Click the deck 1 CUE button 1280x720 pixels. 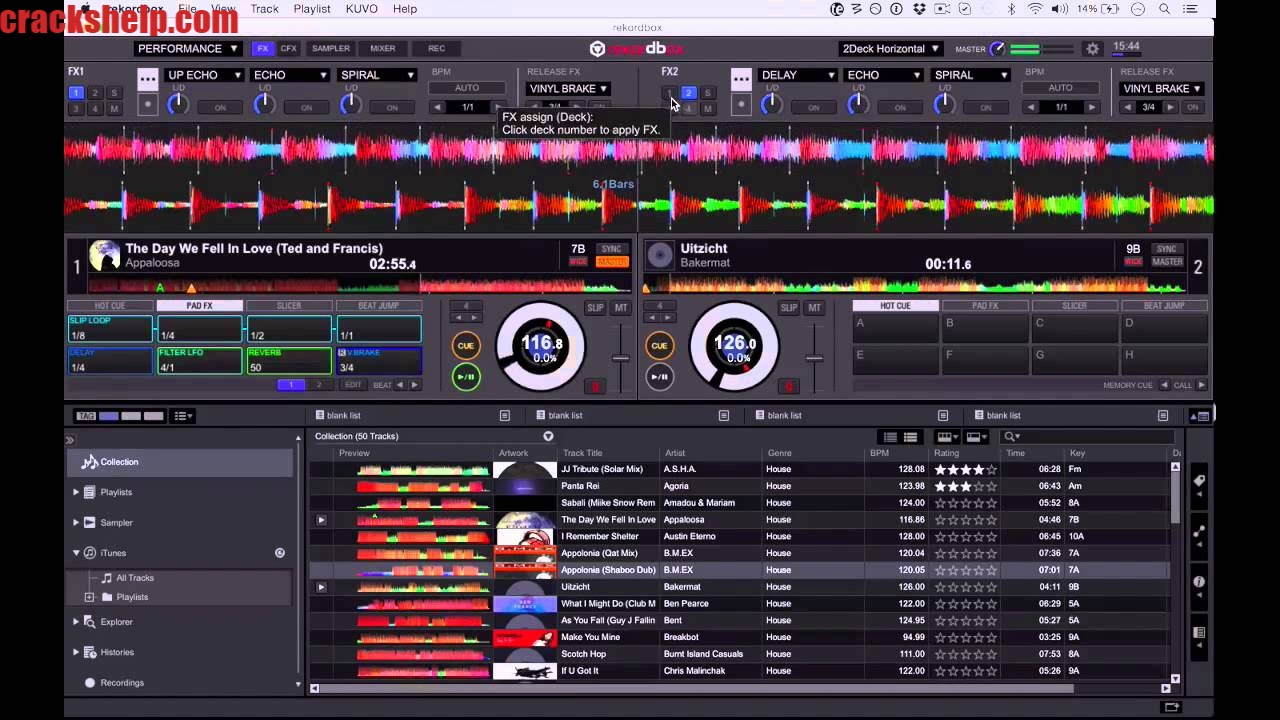point(465,346)
